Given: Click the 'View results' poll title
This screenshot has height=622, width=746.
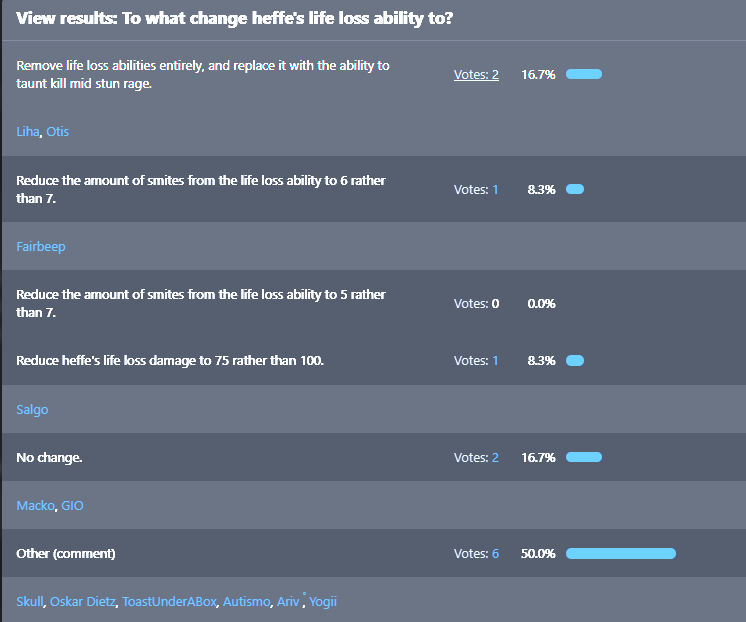Looking at the screenshot, I should [234, 19].
